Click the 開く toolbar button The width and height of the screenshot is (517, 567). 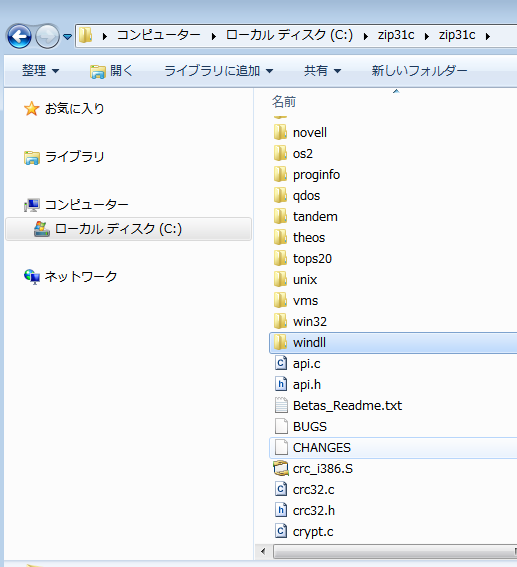(x=111, y=71)
